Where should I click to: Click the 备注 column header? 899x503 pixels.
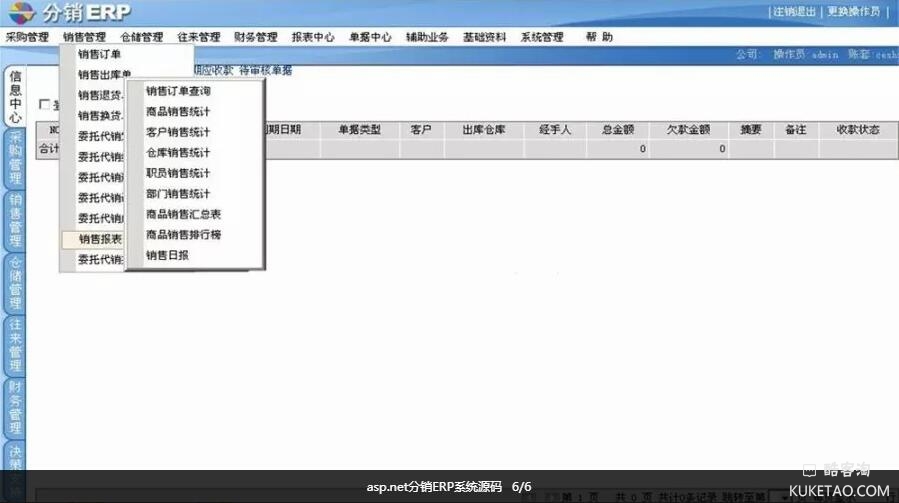tap(796, 130)
